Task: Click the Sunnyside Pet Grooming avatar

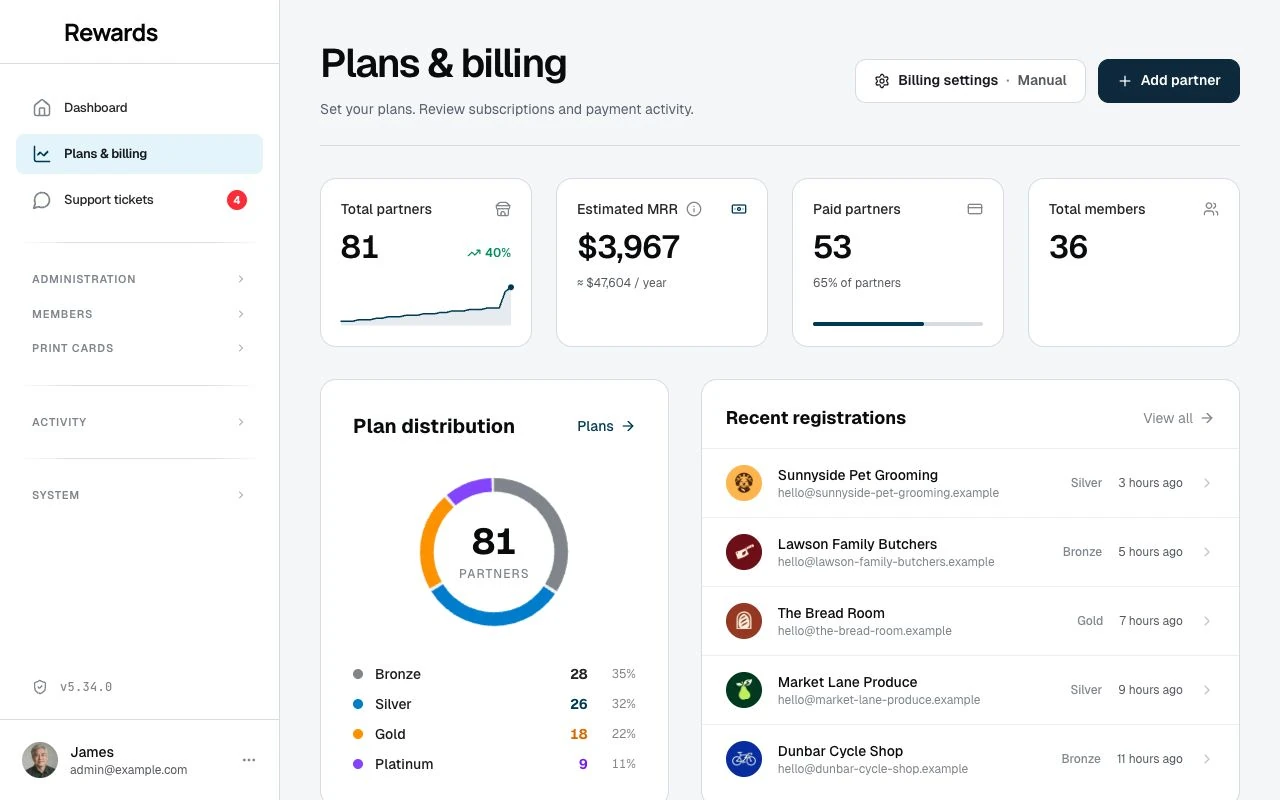Action: tap(744, 483)
